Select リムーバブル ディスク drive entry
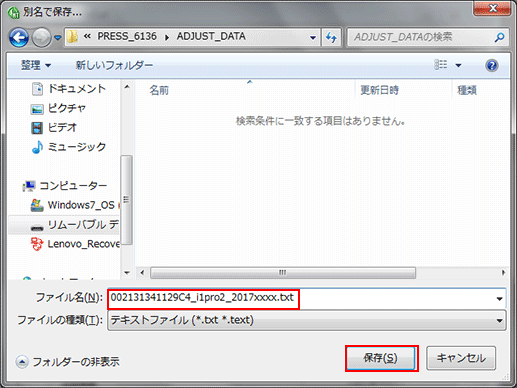Viewport: 517px width, 388px height. click(x=83, y=225)
